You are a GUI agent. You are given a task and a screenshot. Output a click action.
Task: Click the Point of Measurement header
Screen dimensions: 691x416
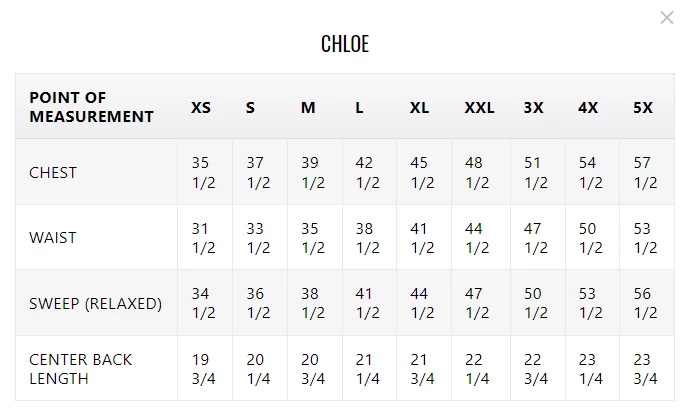91,107
